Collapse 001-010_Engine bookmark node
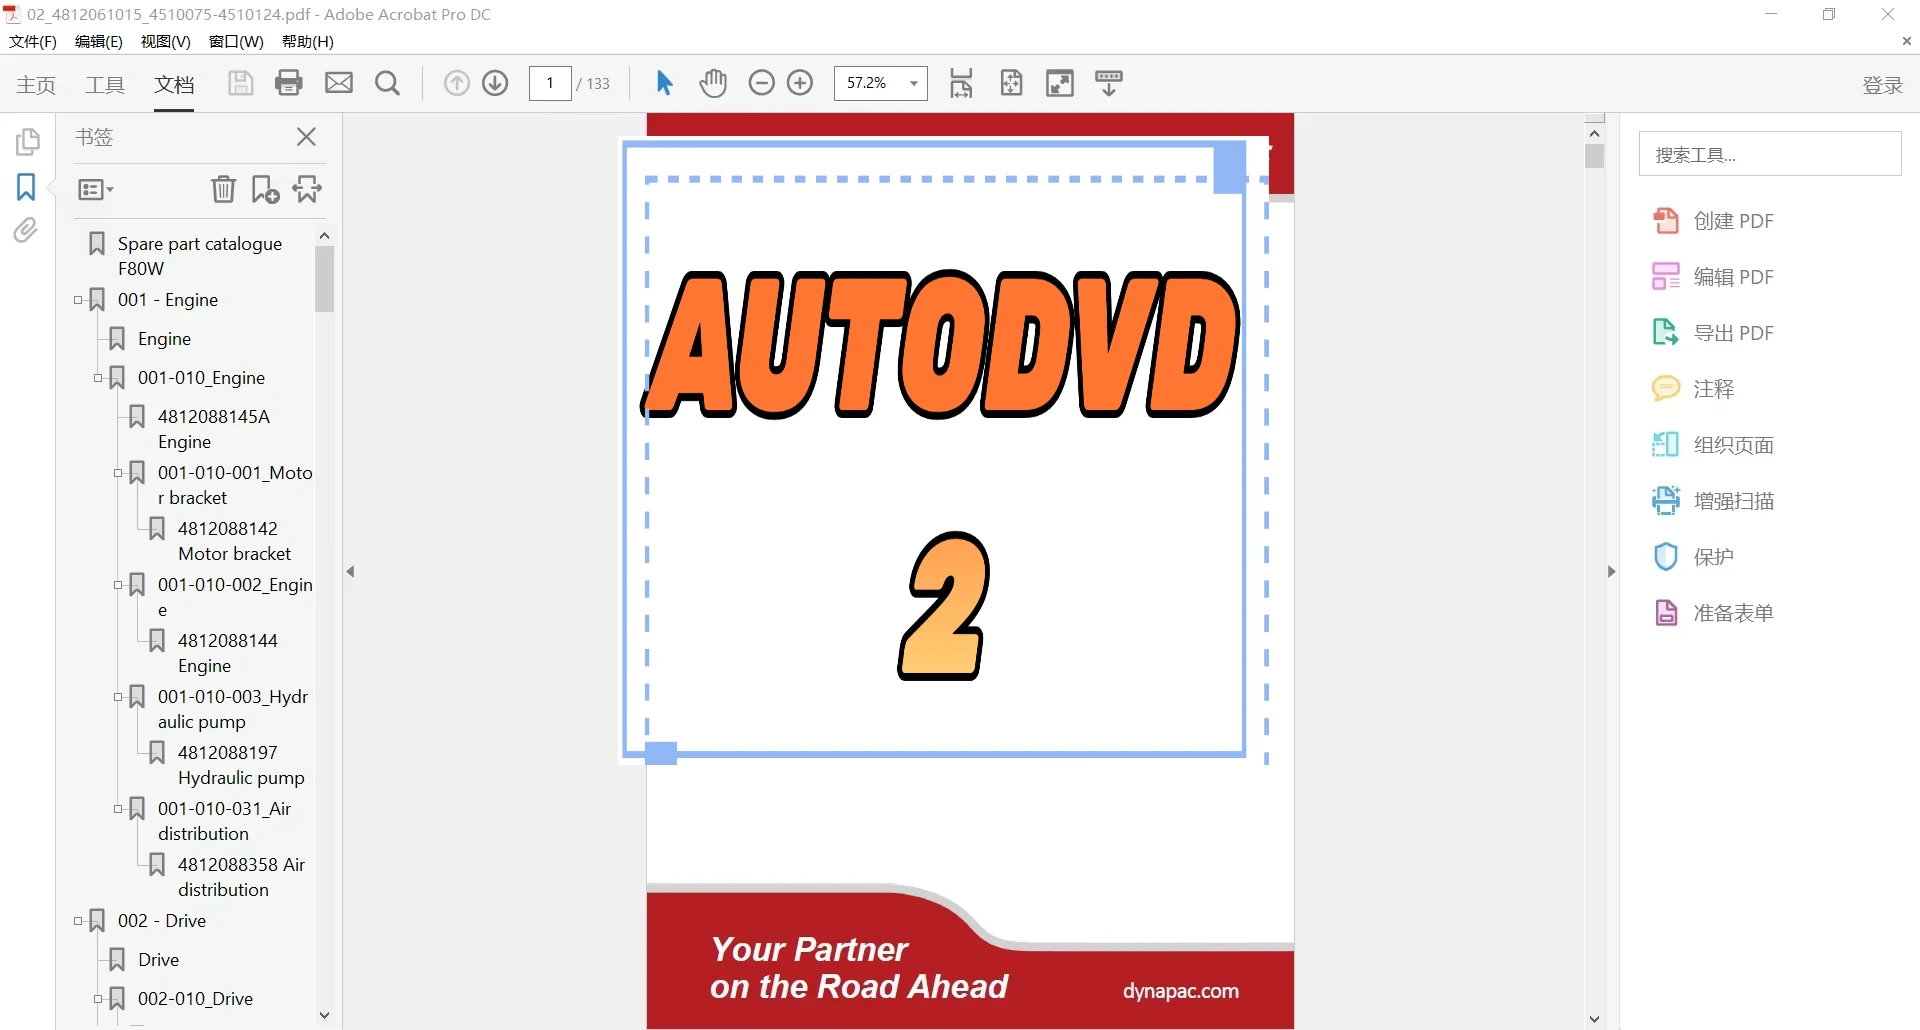The height and width of the screenshot is (1030, 1920). tap(98, 378)
